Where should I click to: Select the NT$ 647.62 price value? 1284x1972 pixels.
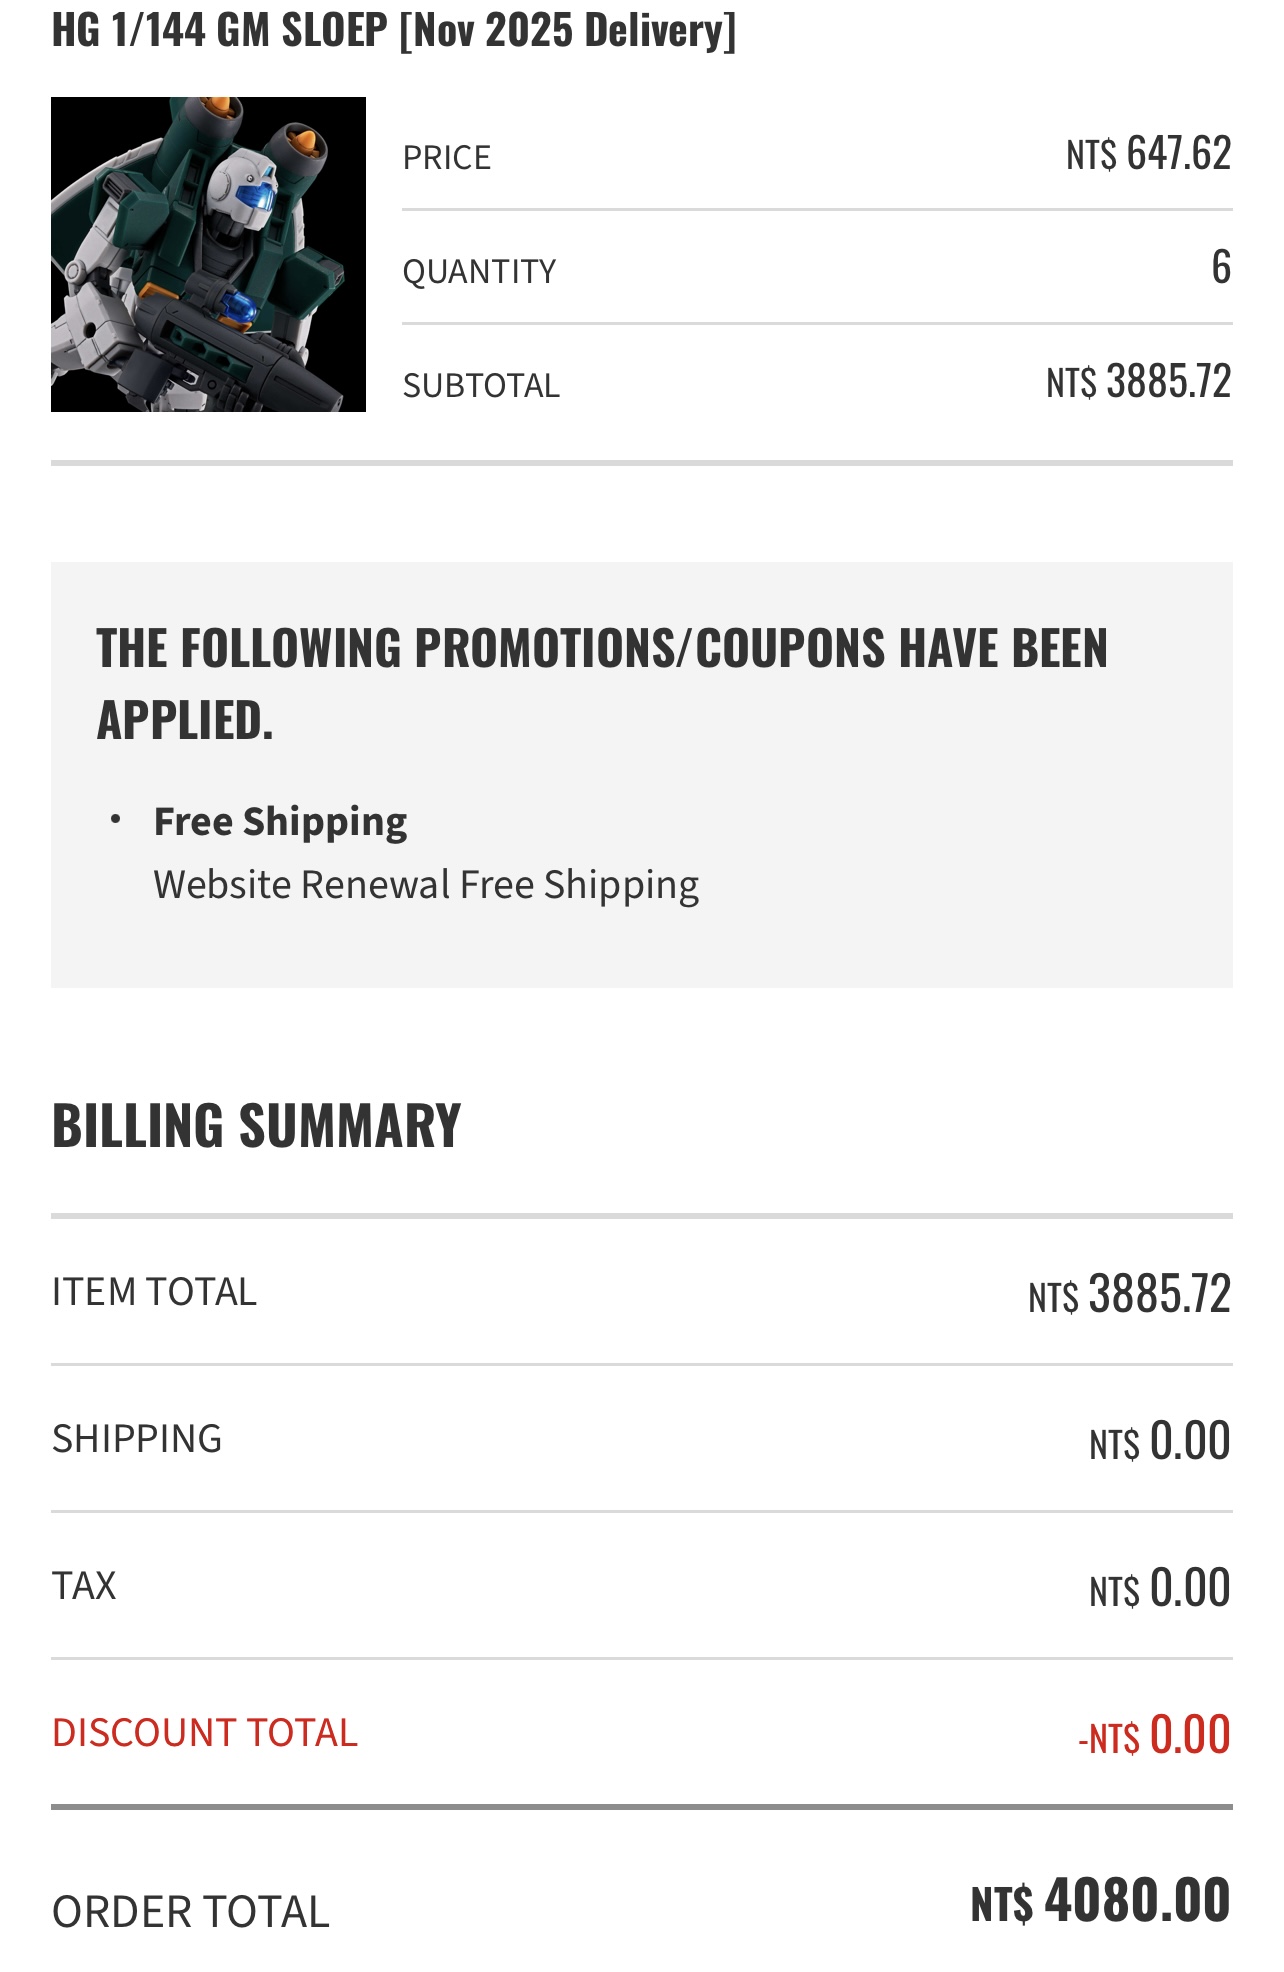(x=1148, y=153)
